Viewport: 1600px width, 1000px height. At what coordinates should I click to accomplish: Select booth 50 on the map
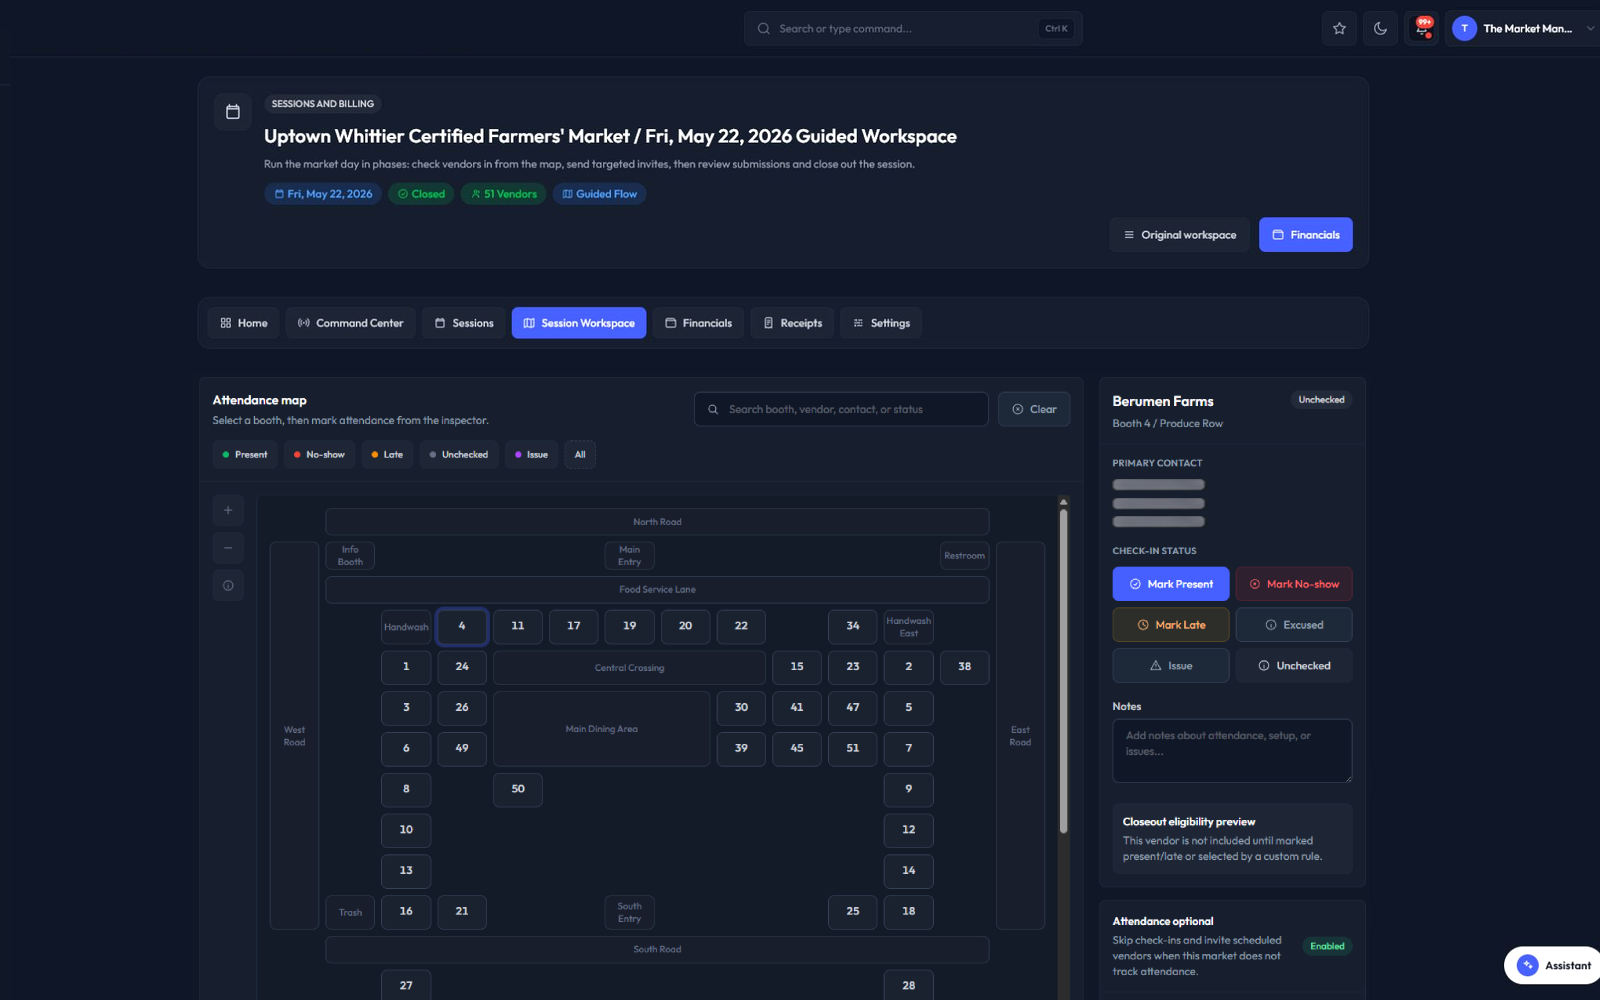pos(518,789)
